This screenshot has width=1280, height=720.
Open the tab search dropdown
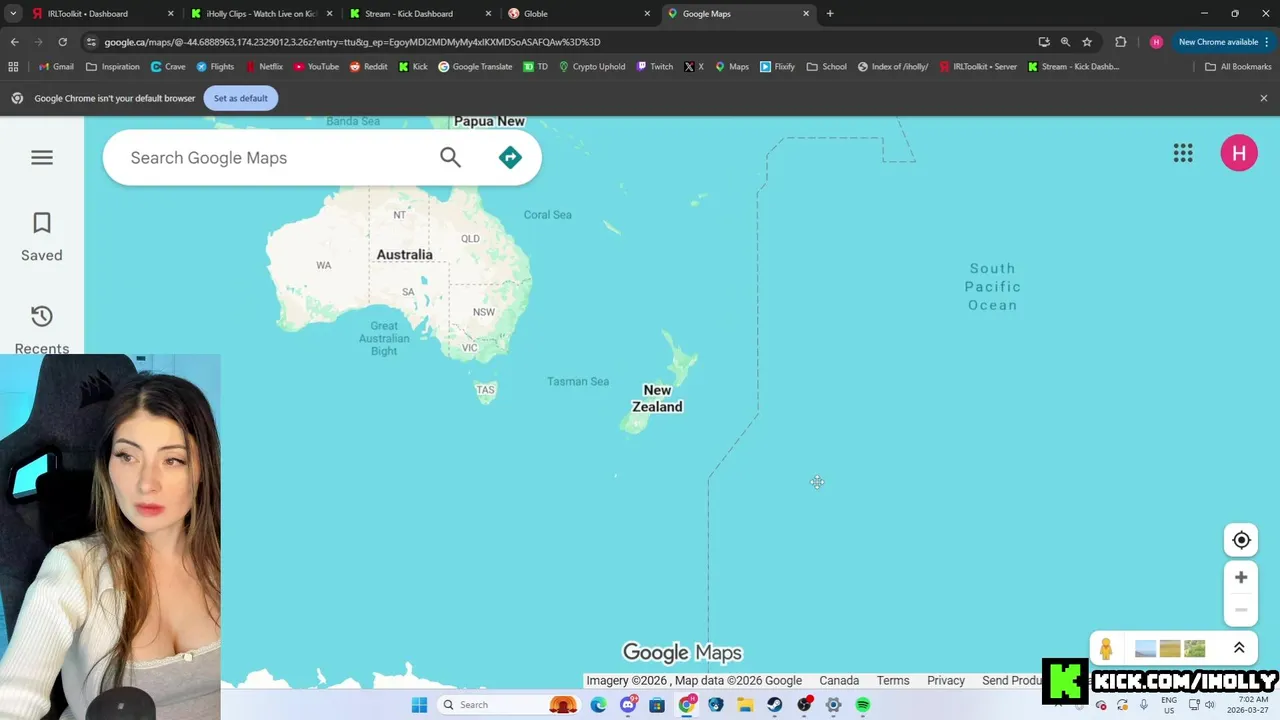13,14
